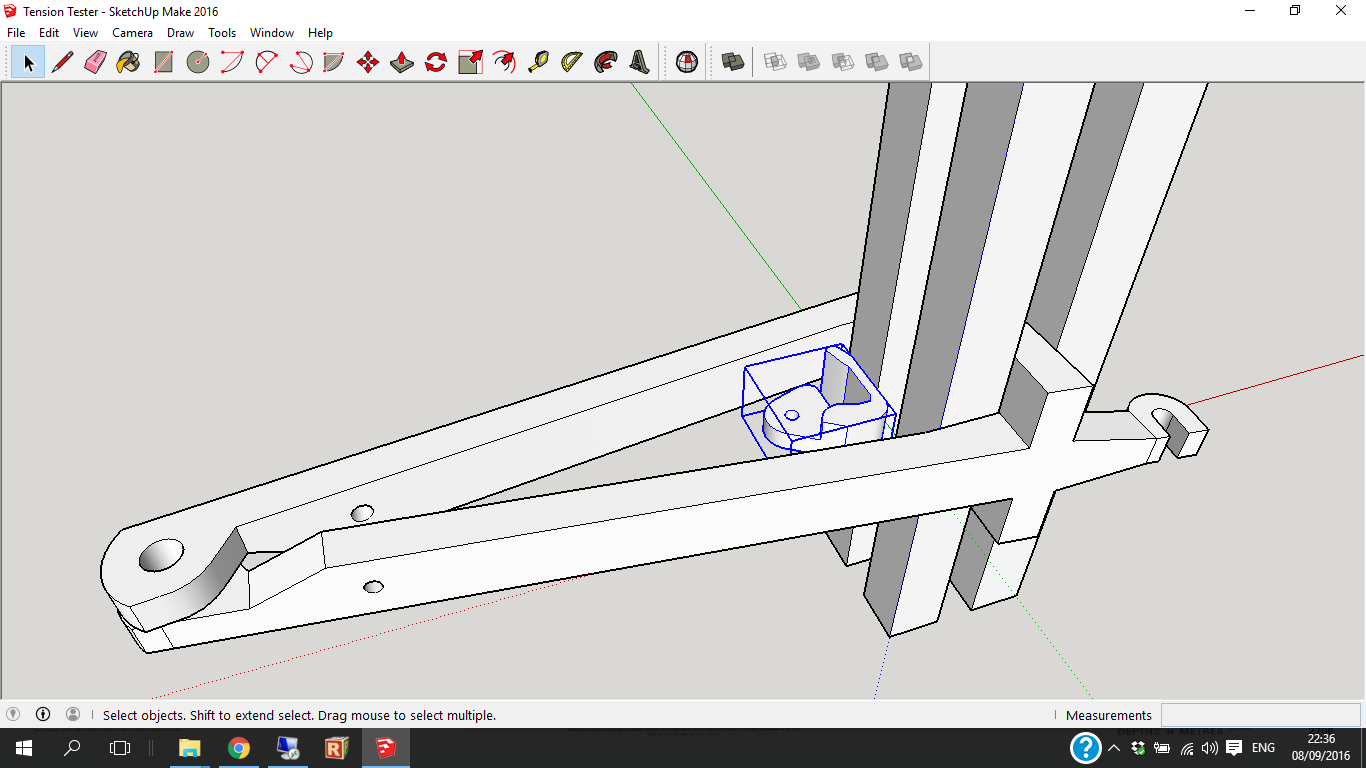Choose the Arc tool
1366x768 pixels.
tap(232, 62)
